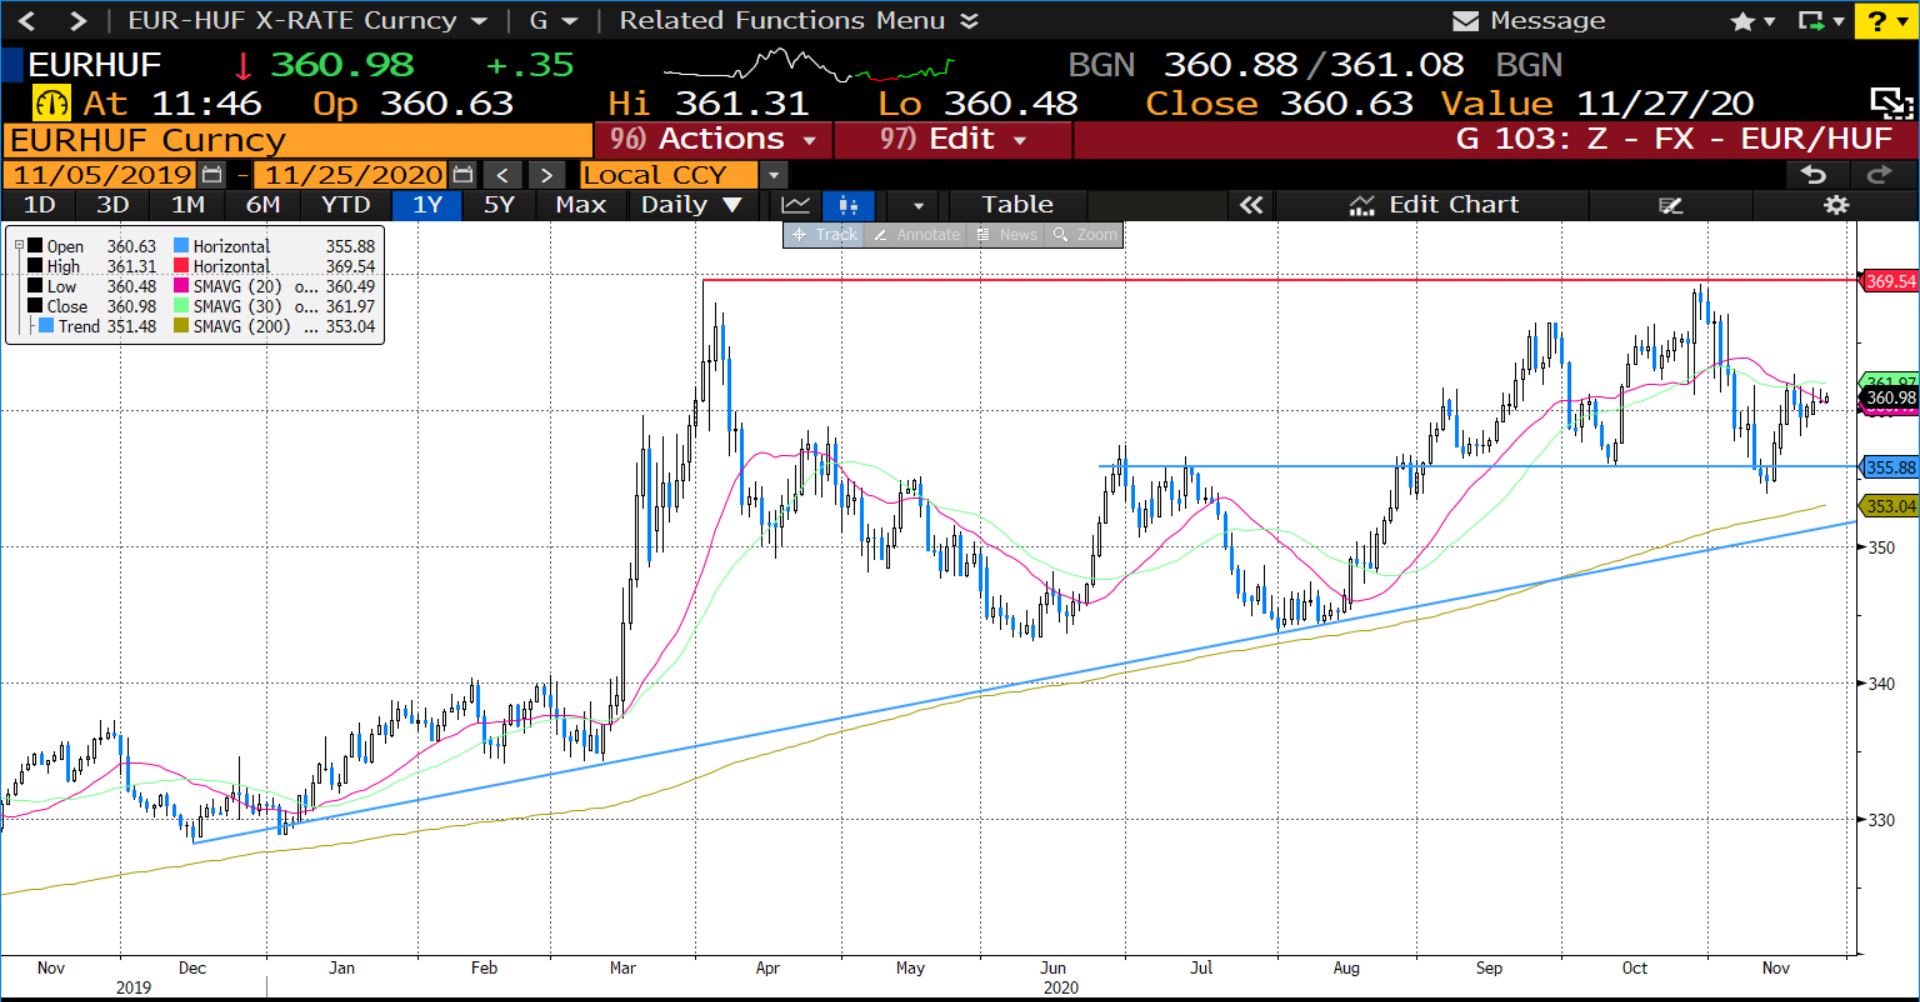The width and height of the screenshot is (1920, 1002).
Task: Click the Edit Chart button
Action: pyautogui.click(x=1433, y=205)
